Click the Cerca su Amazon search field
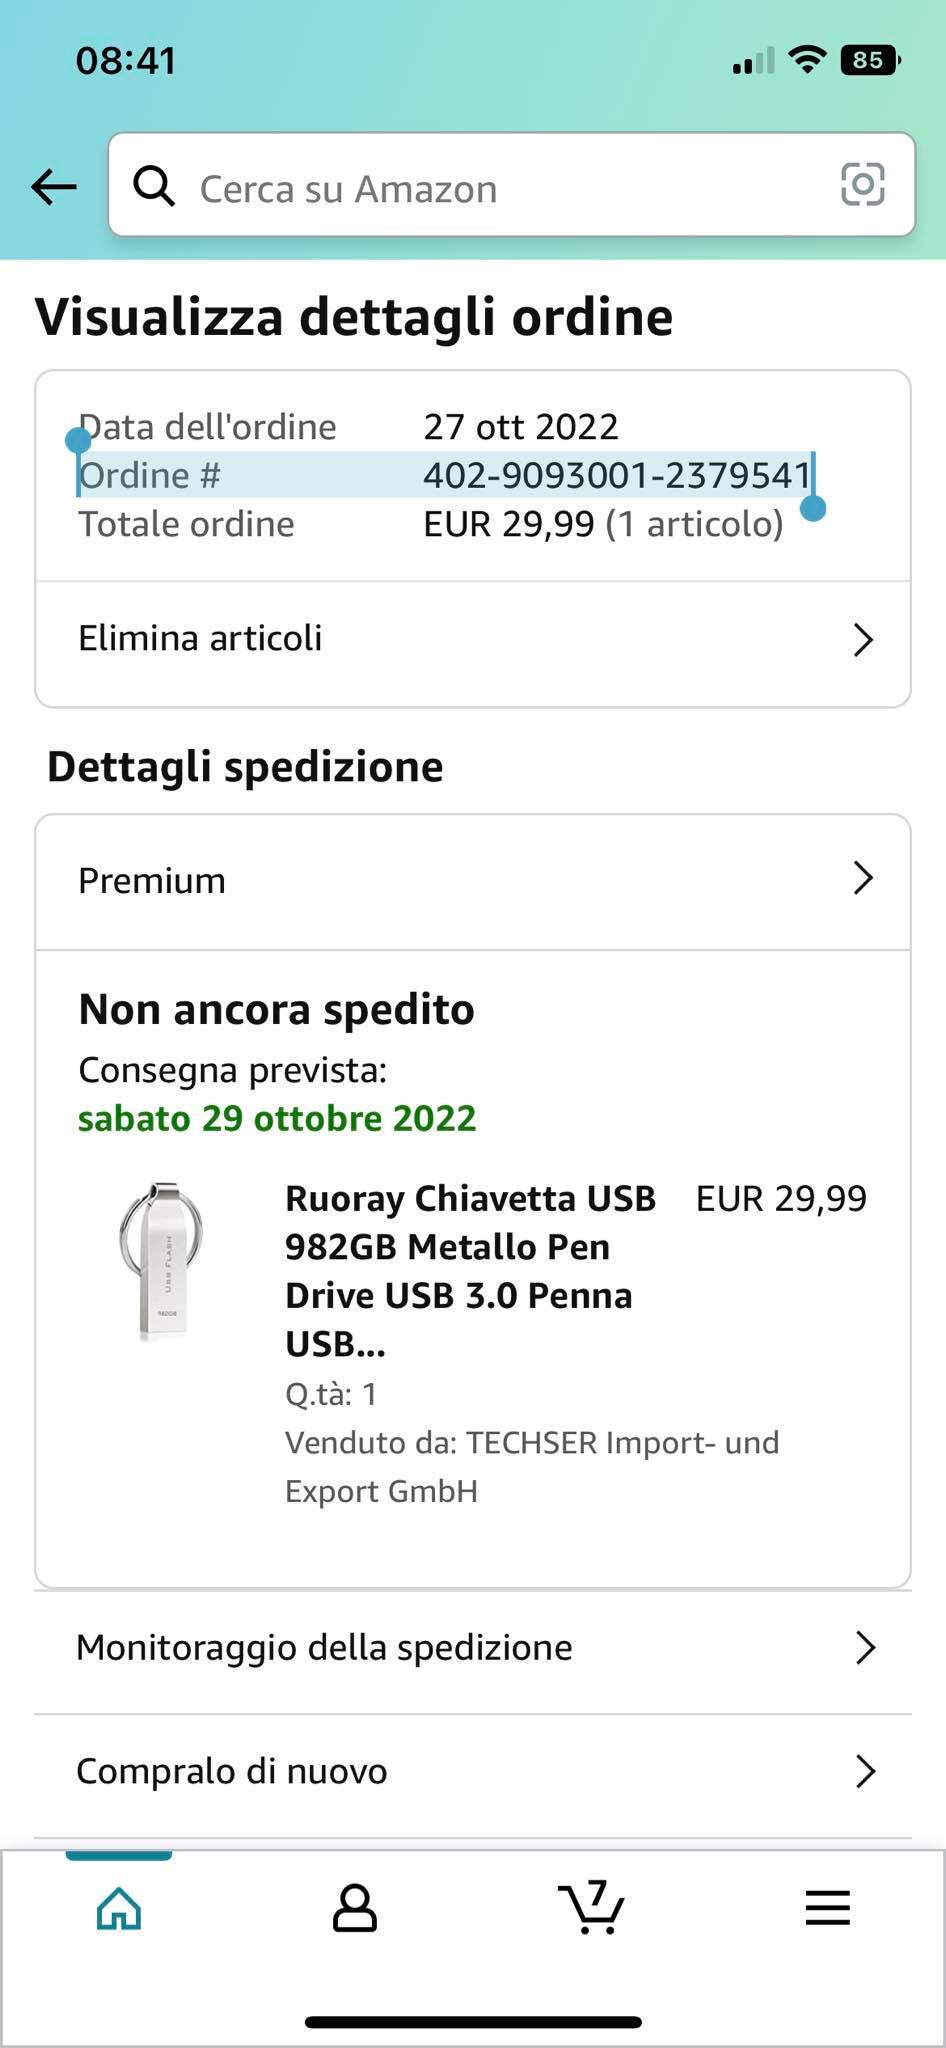The height and width of the screenshot is (2048, 946). coord(512,185)
